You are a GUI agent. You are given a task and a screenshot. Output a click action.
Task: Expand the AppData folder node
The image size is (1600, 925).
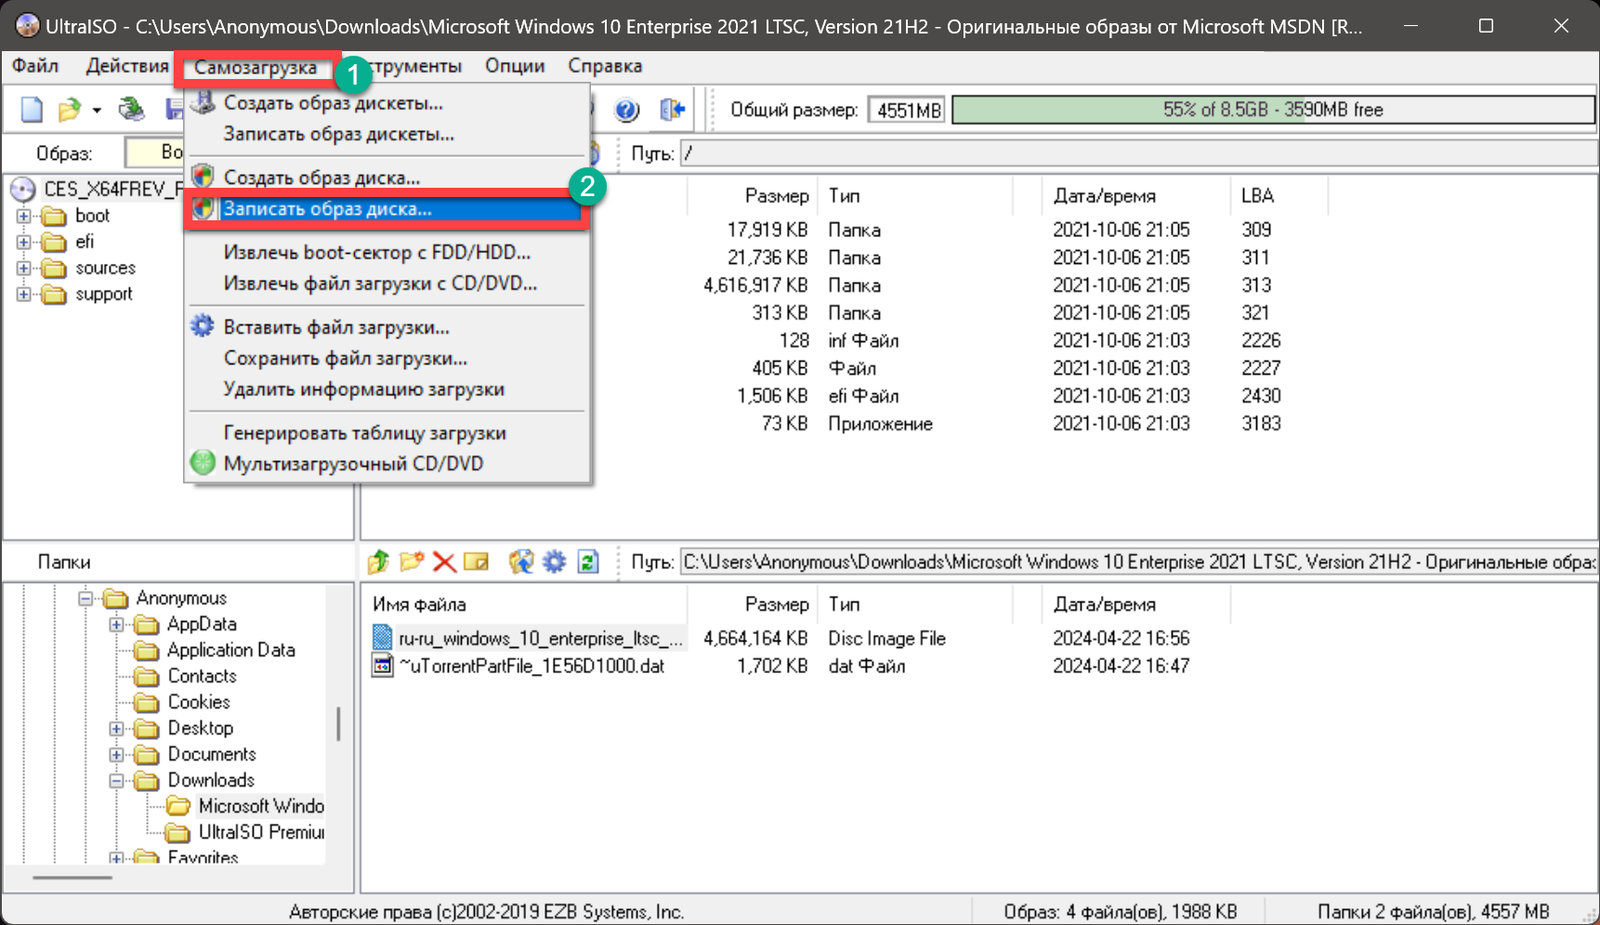point(117,625)
